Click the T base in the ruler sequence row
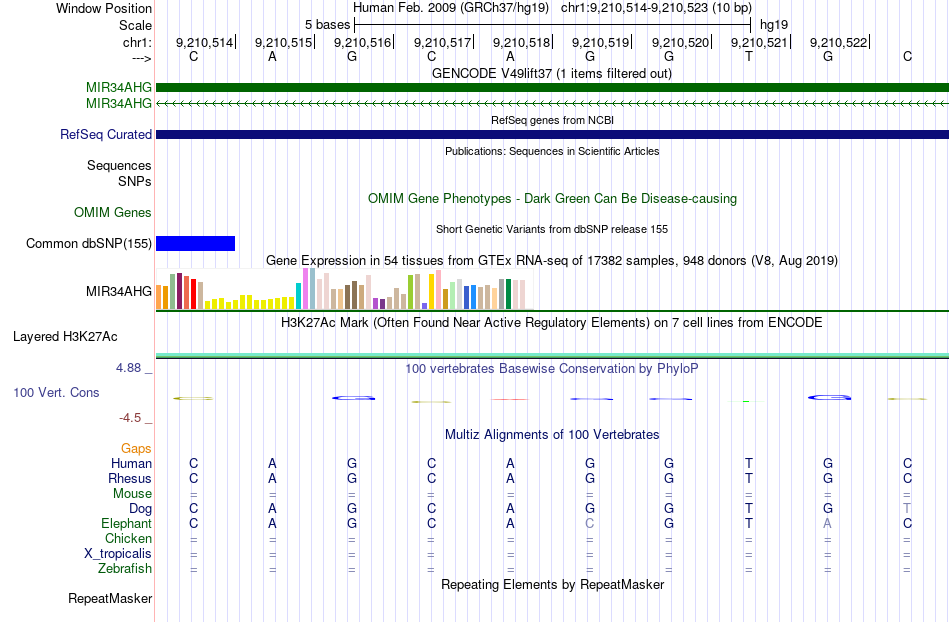This screenshot has height=622, width=950. (749, 56)
